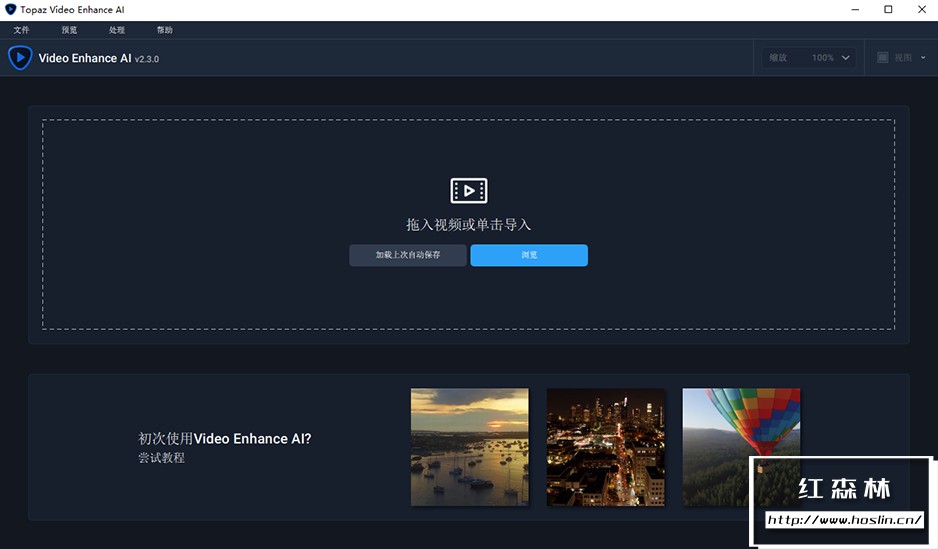This screenshot has width=938, height=549.
Task: Click the blue 浏览 button
Action: click(529, 255)
